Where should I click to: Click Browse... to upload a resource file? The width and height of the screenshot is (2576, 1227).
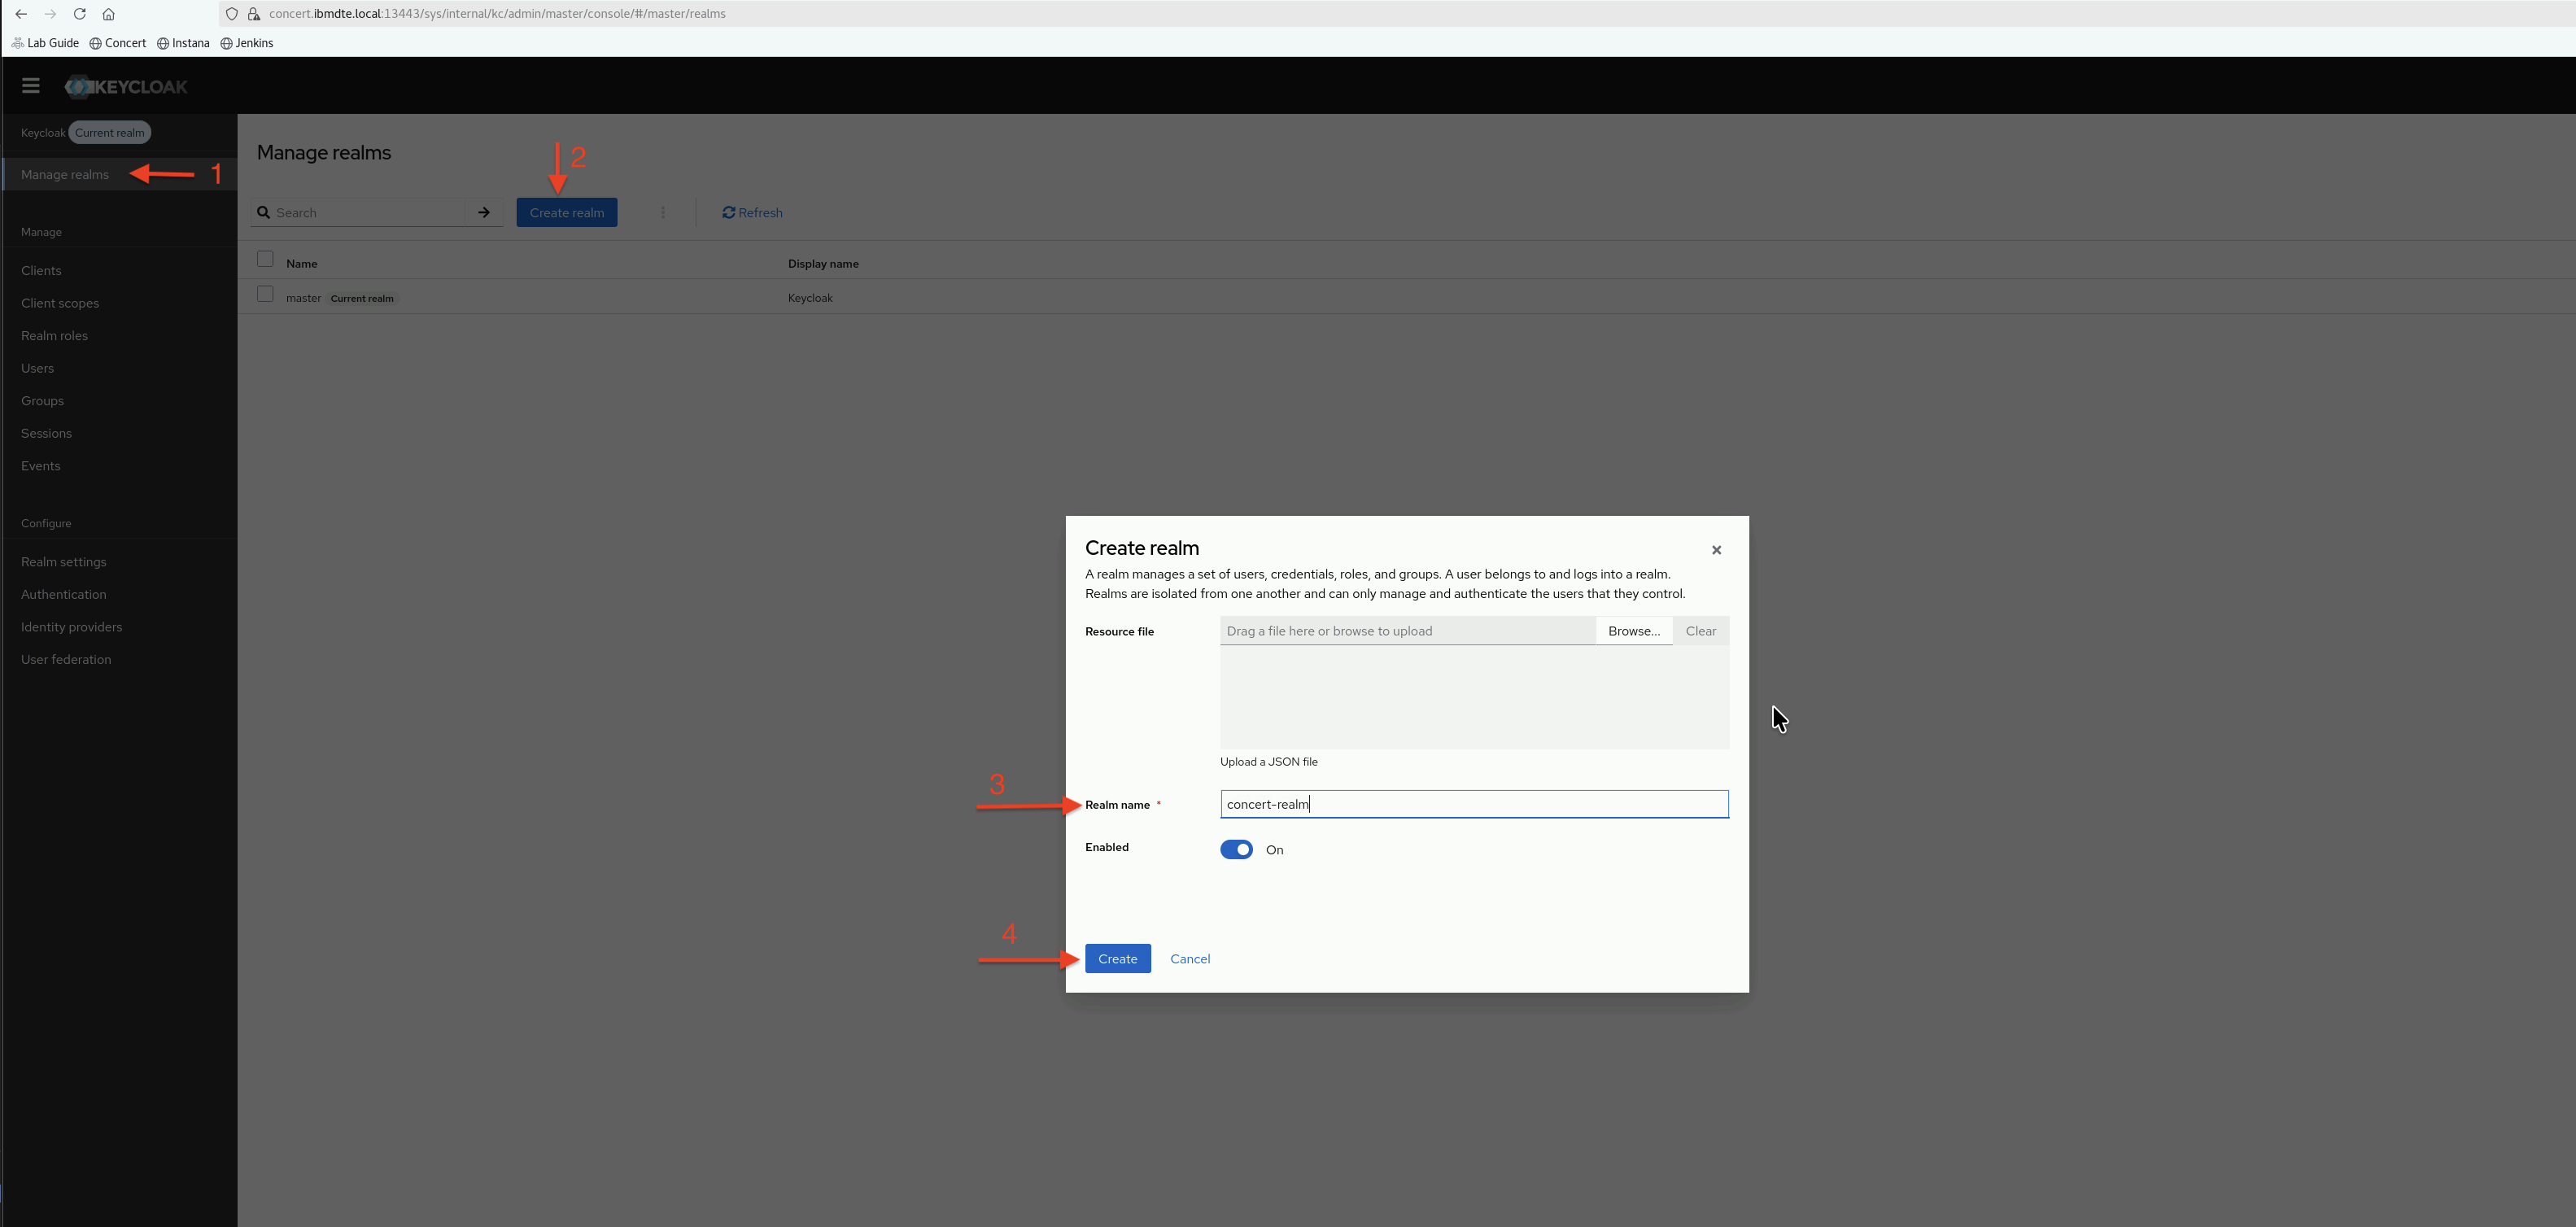tap(1634, 631)
